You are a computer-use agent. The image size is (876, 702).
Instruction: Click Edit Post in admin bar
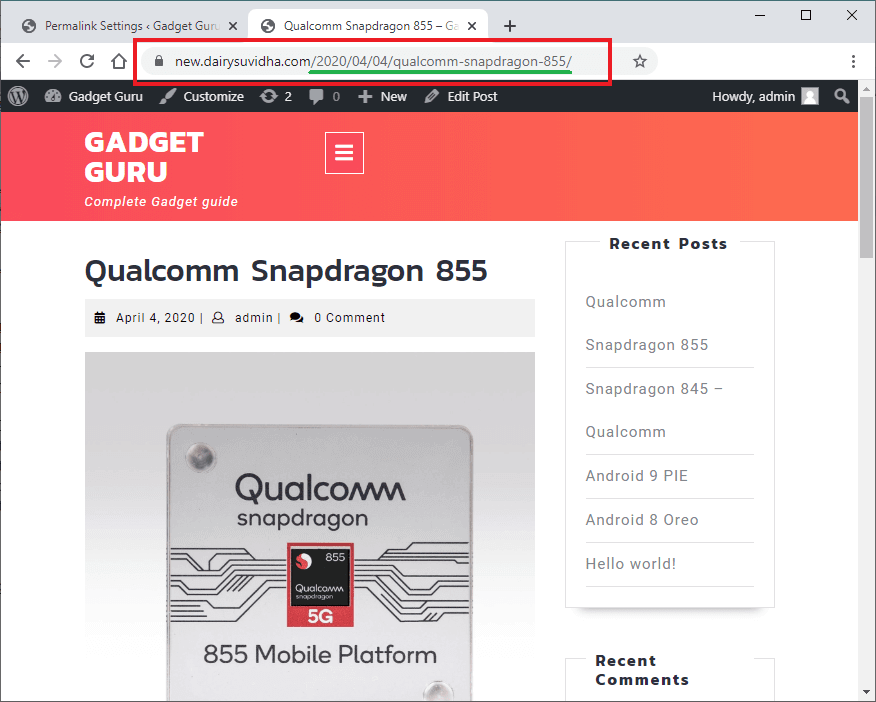[461, 96]
